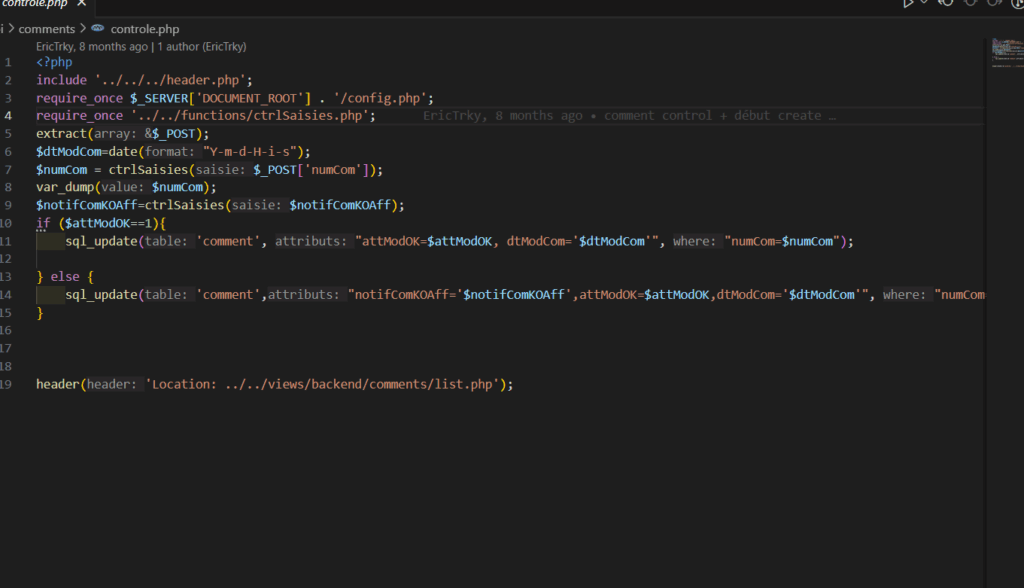
Task: Click the second circular icon in the editor toolbar
Action: click(970, 4)
